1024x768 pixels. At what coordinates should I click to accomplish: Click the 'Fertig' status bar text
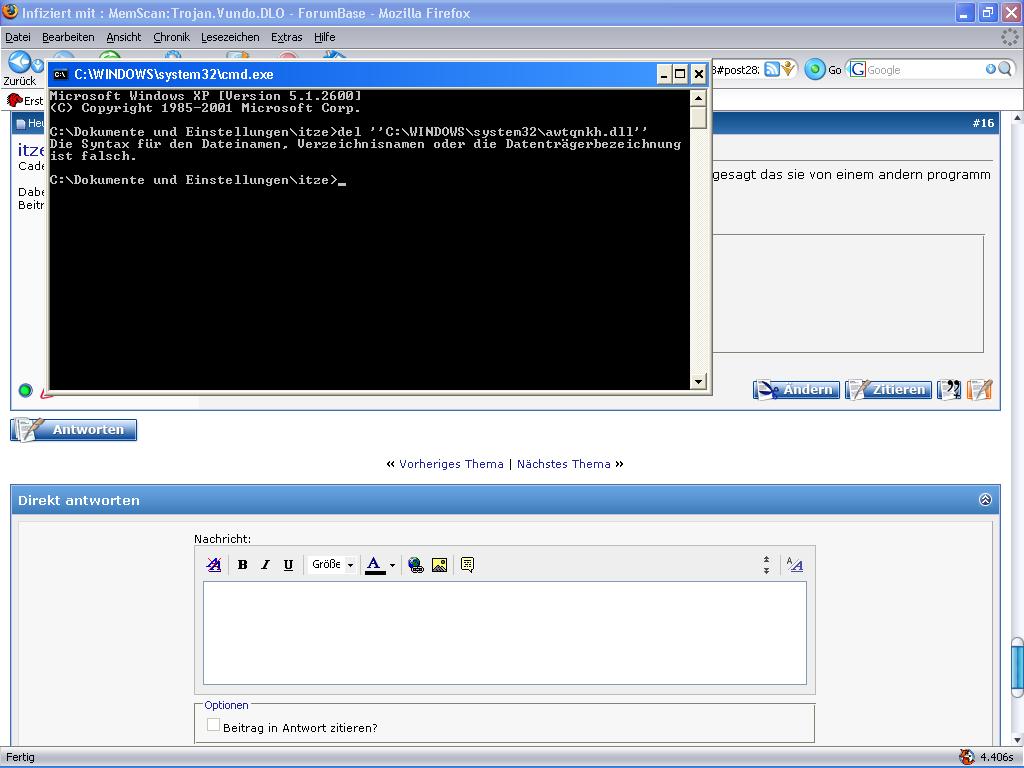click(20, 757)
